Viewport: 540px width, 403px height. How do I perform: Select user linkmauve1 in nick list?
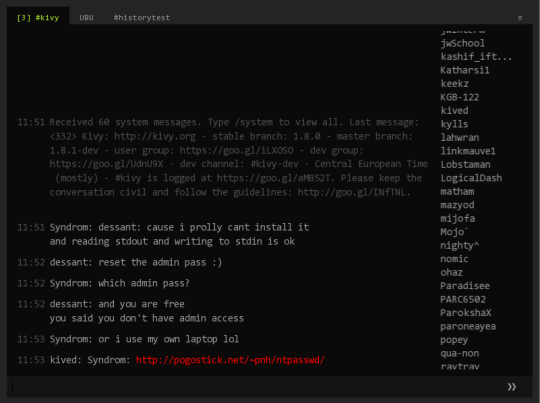point(468,151)
